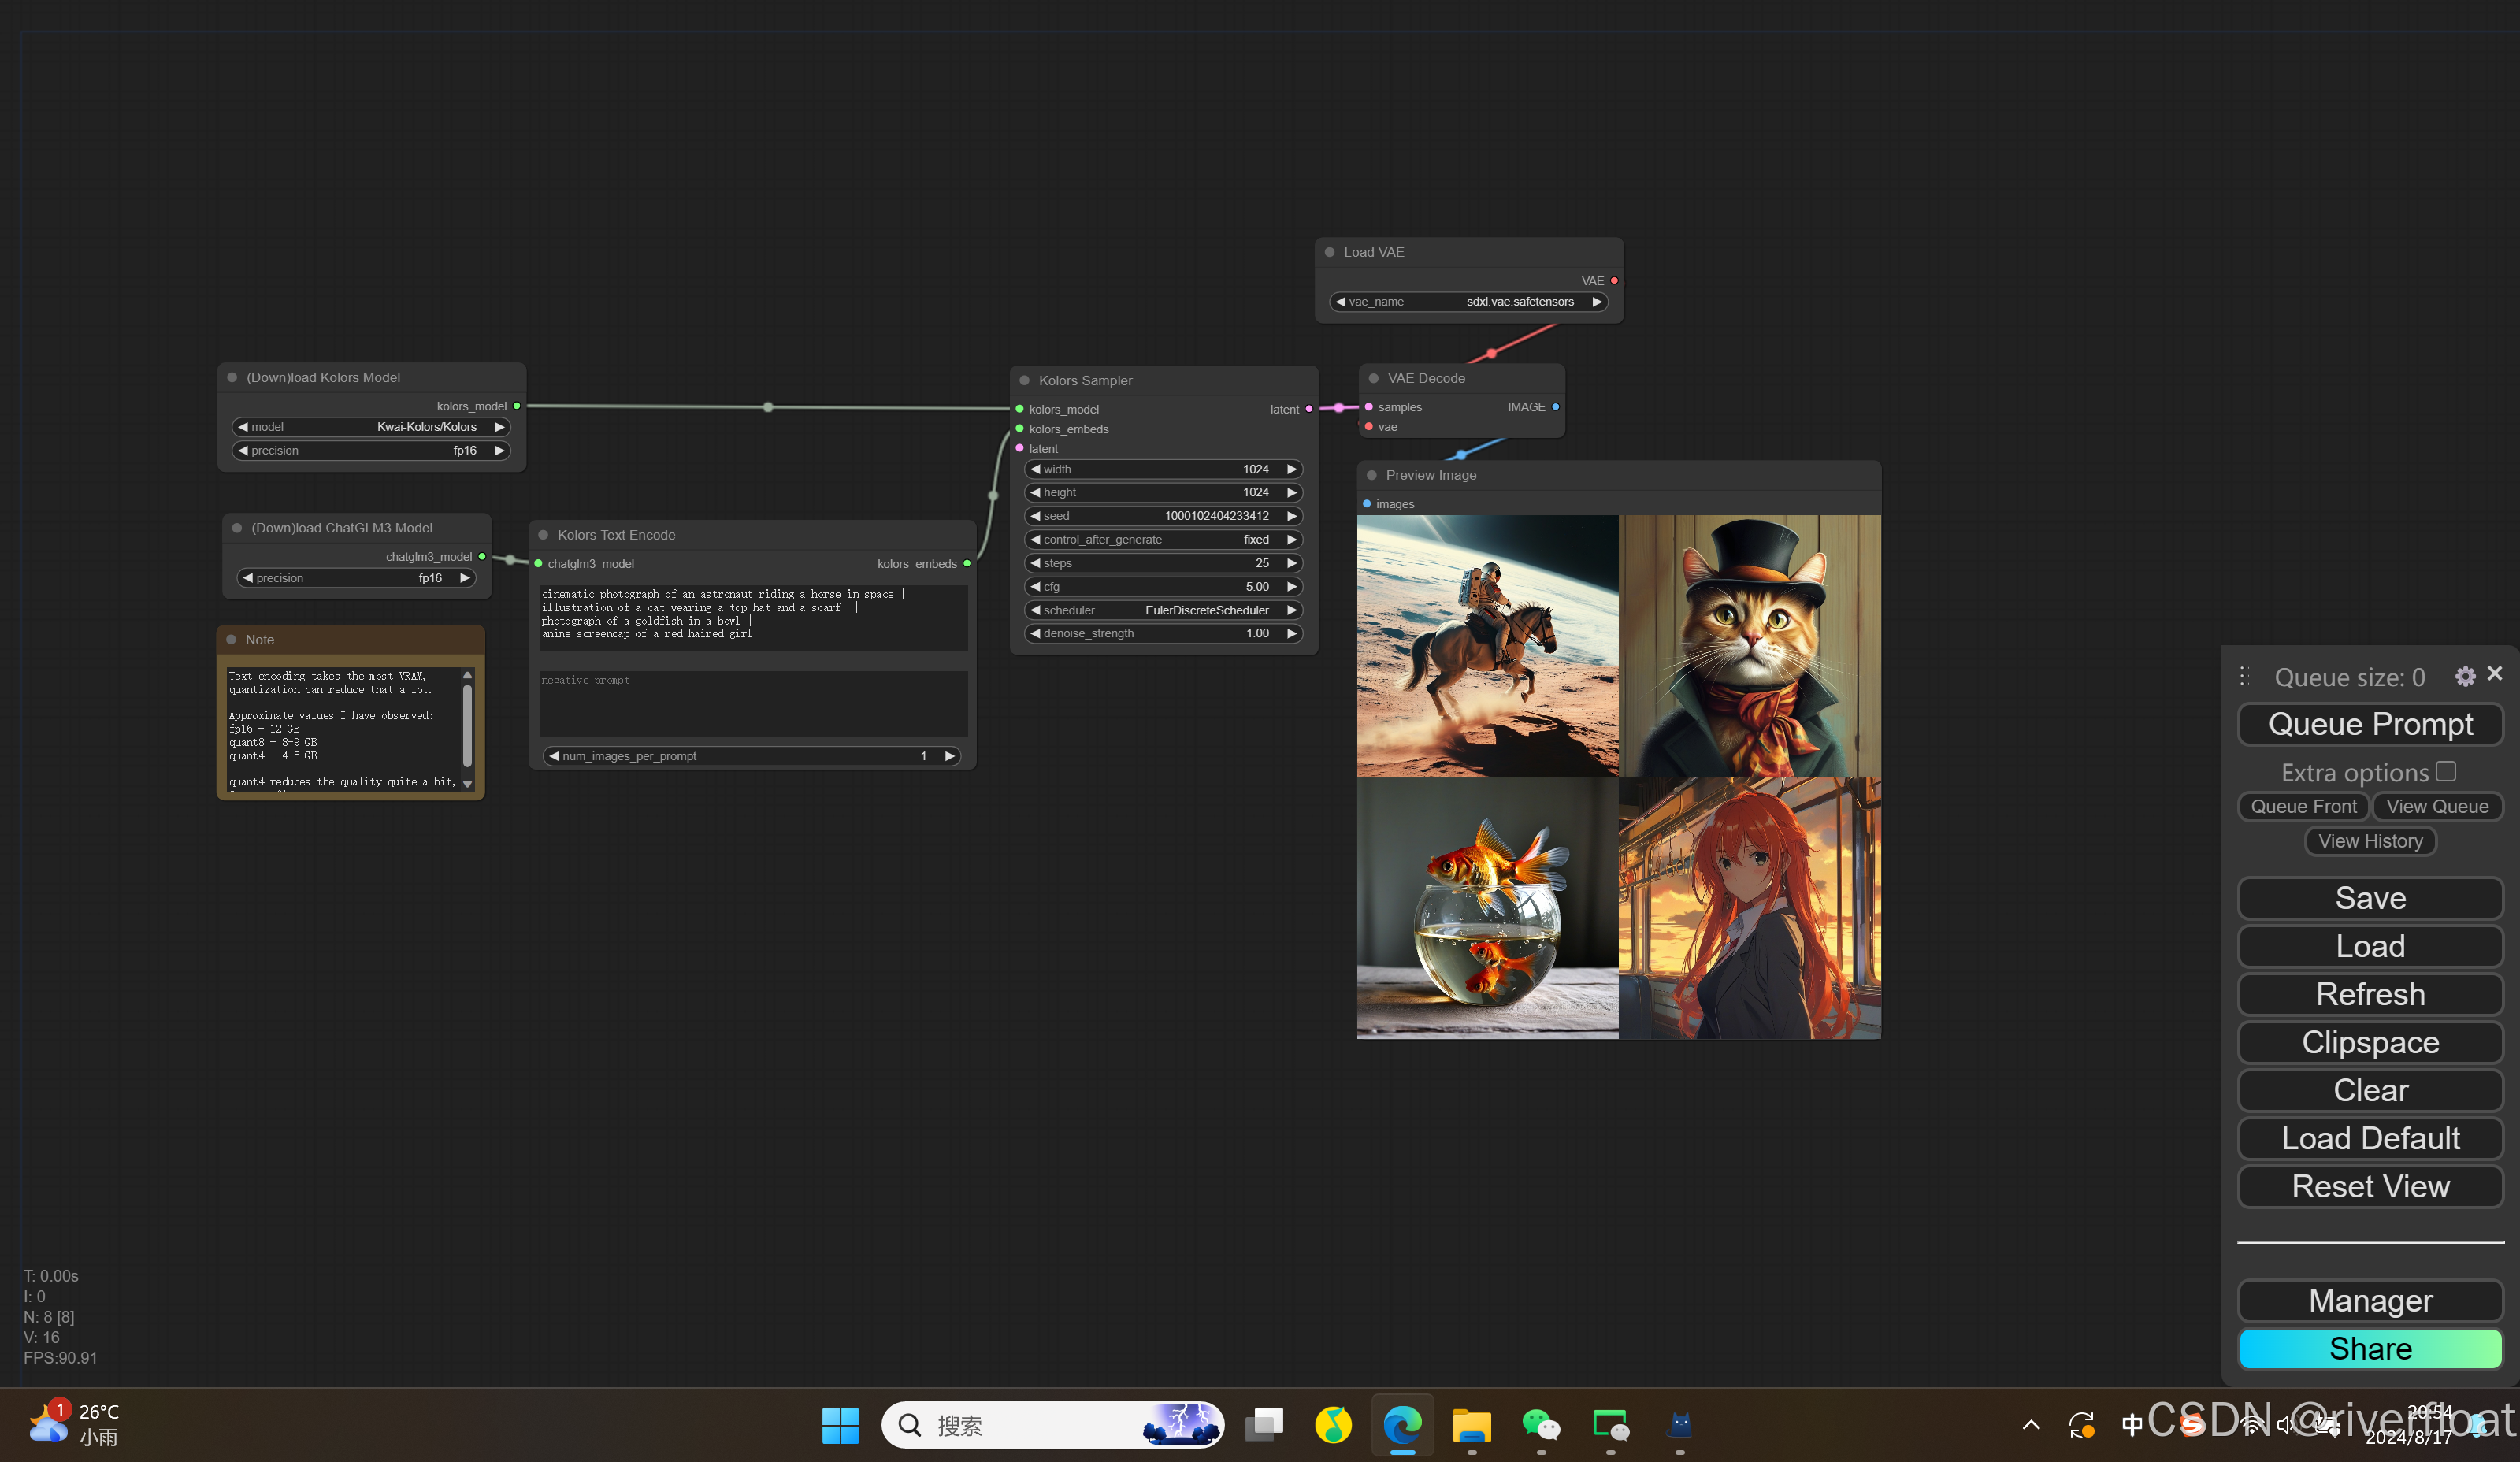The image size is (2520, 1462).
Task: Click the Preview Image node collapse dot
Action: (1372, 475)
